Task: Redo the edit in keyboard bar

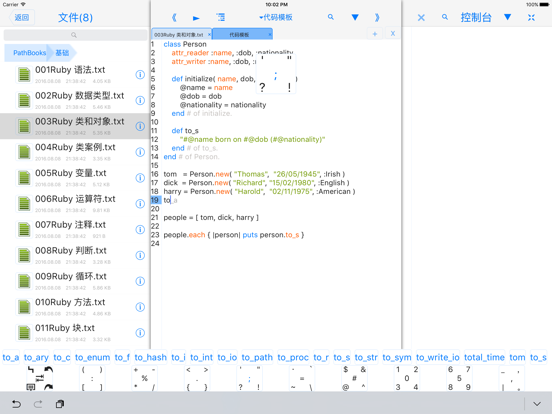Action: (38, 404)
